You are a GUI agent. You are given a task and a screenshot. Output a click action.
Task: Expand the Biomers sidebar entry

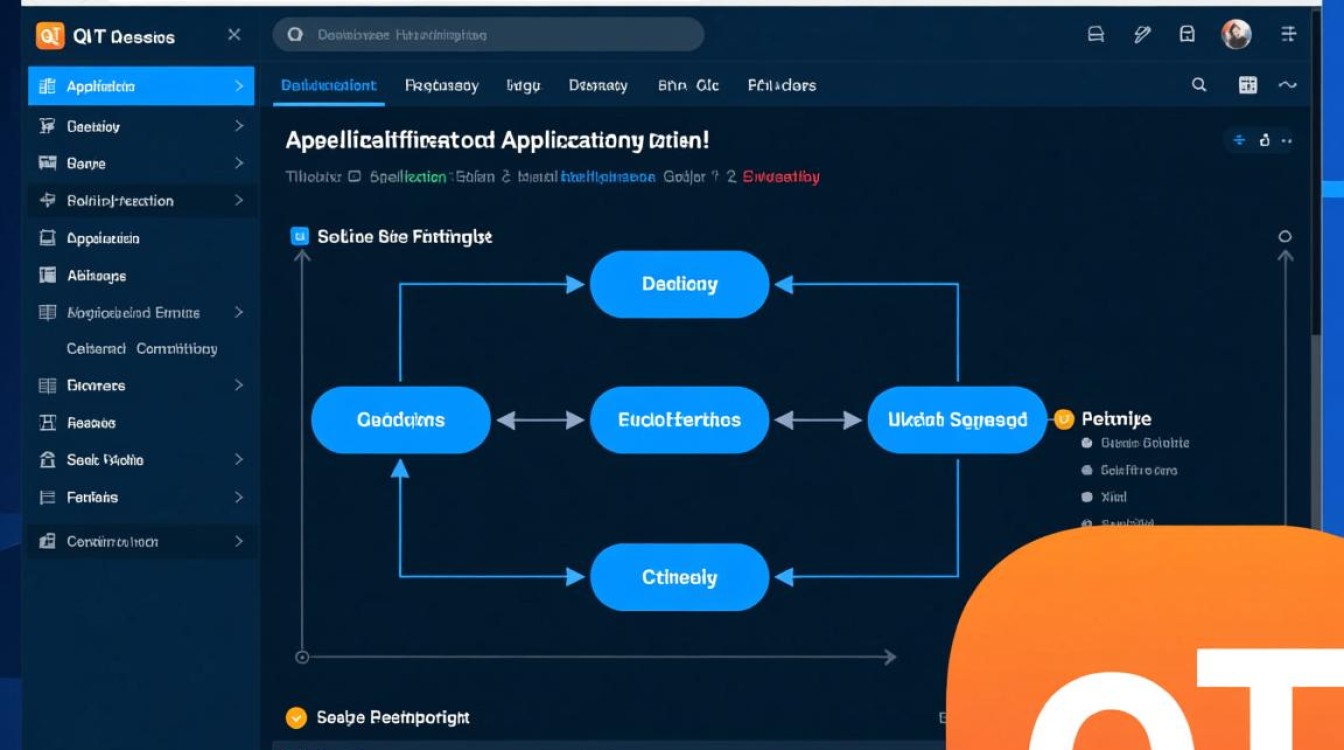tap(239, 385)
